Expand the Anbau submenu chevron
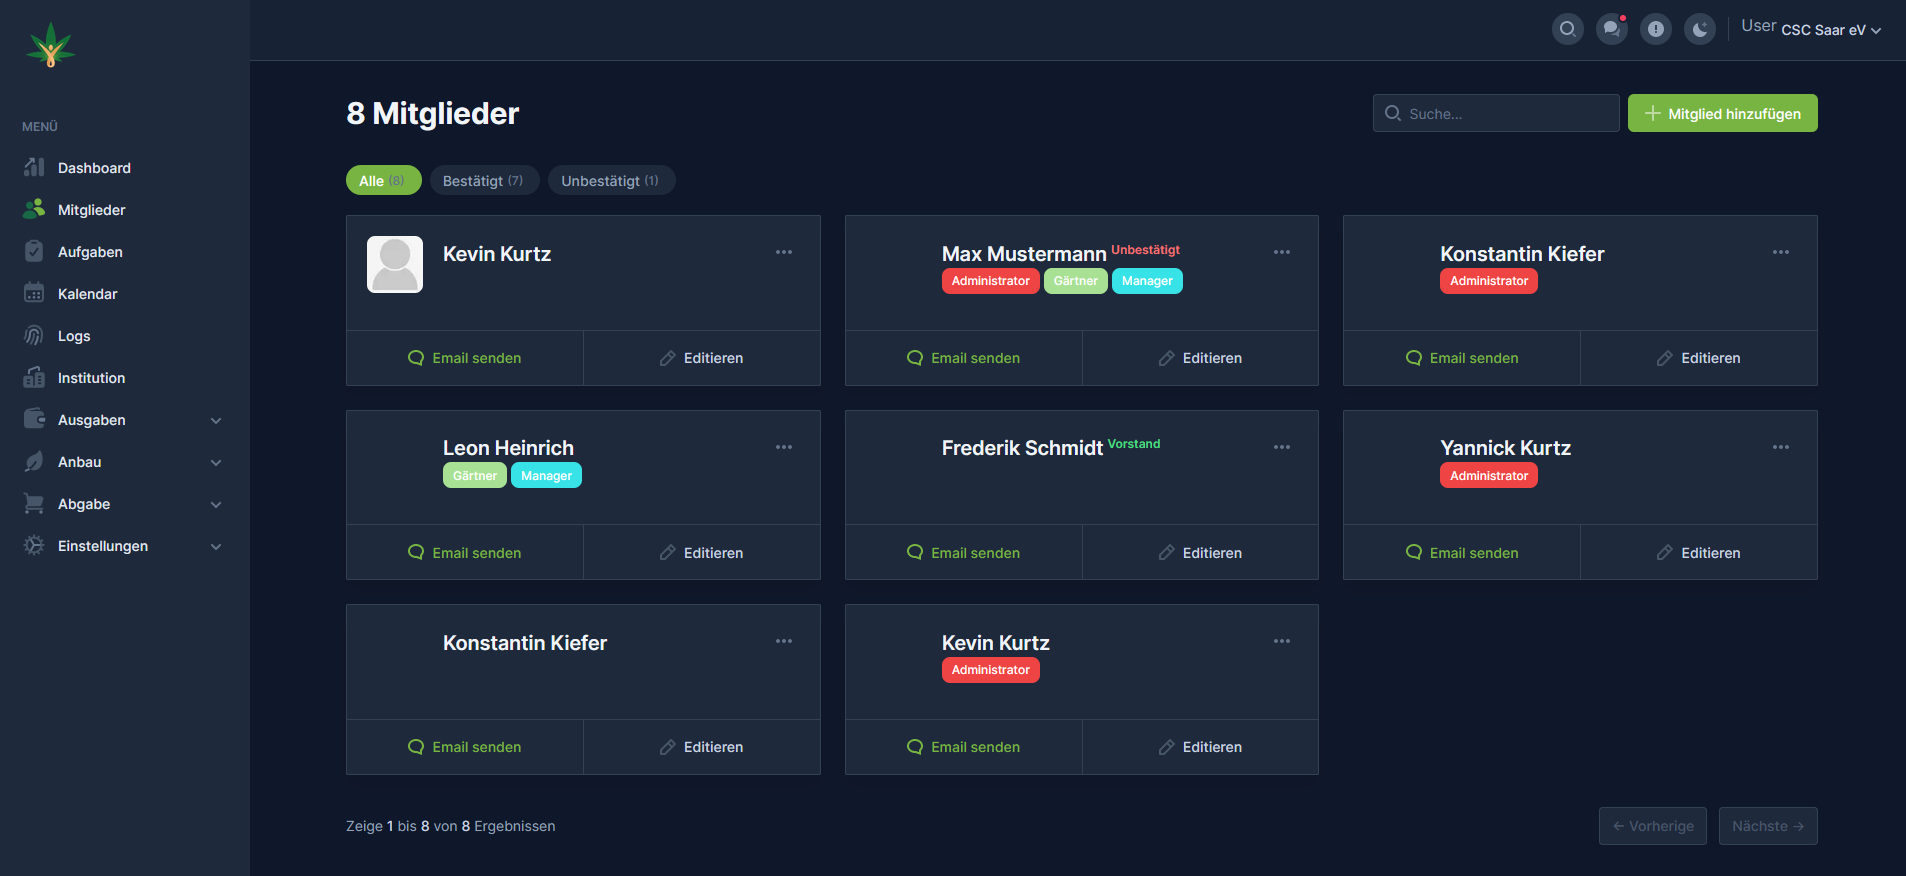Screen dimensions: 1906x876 216,463
